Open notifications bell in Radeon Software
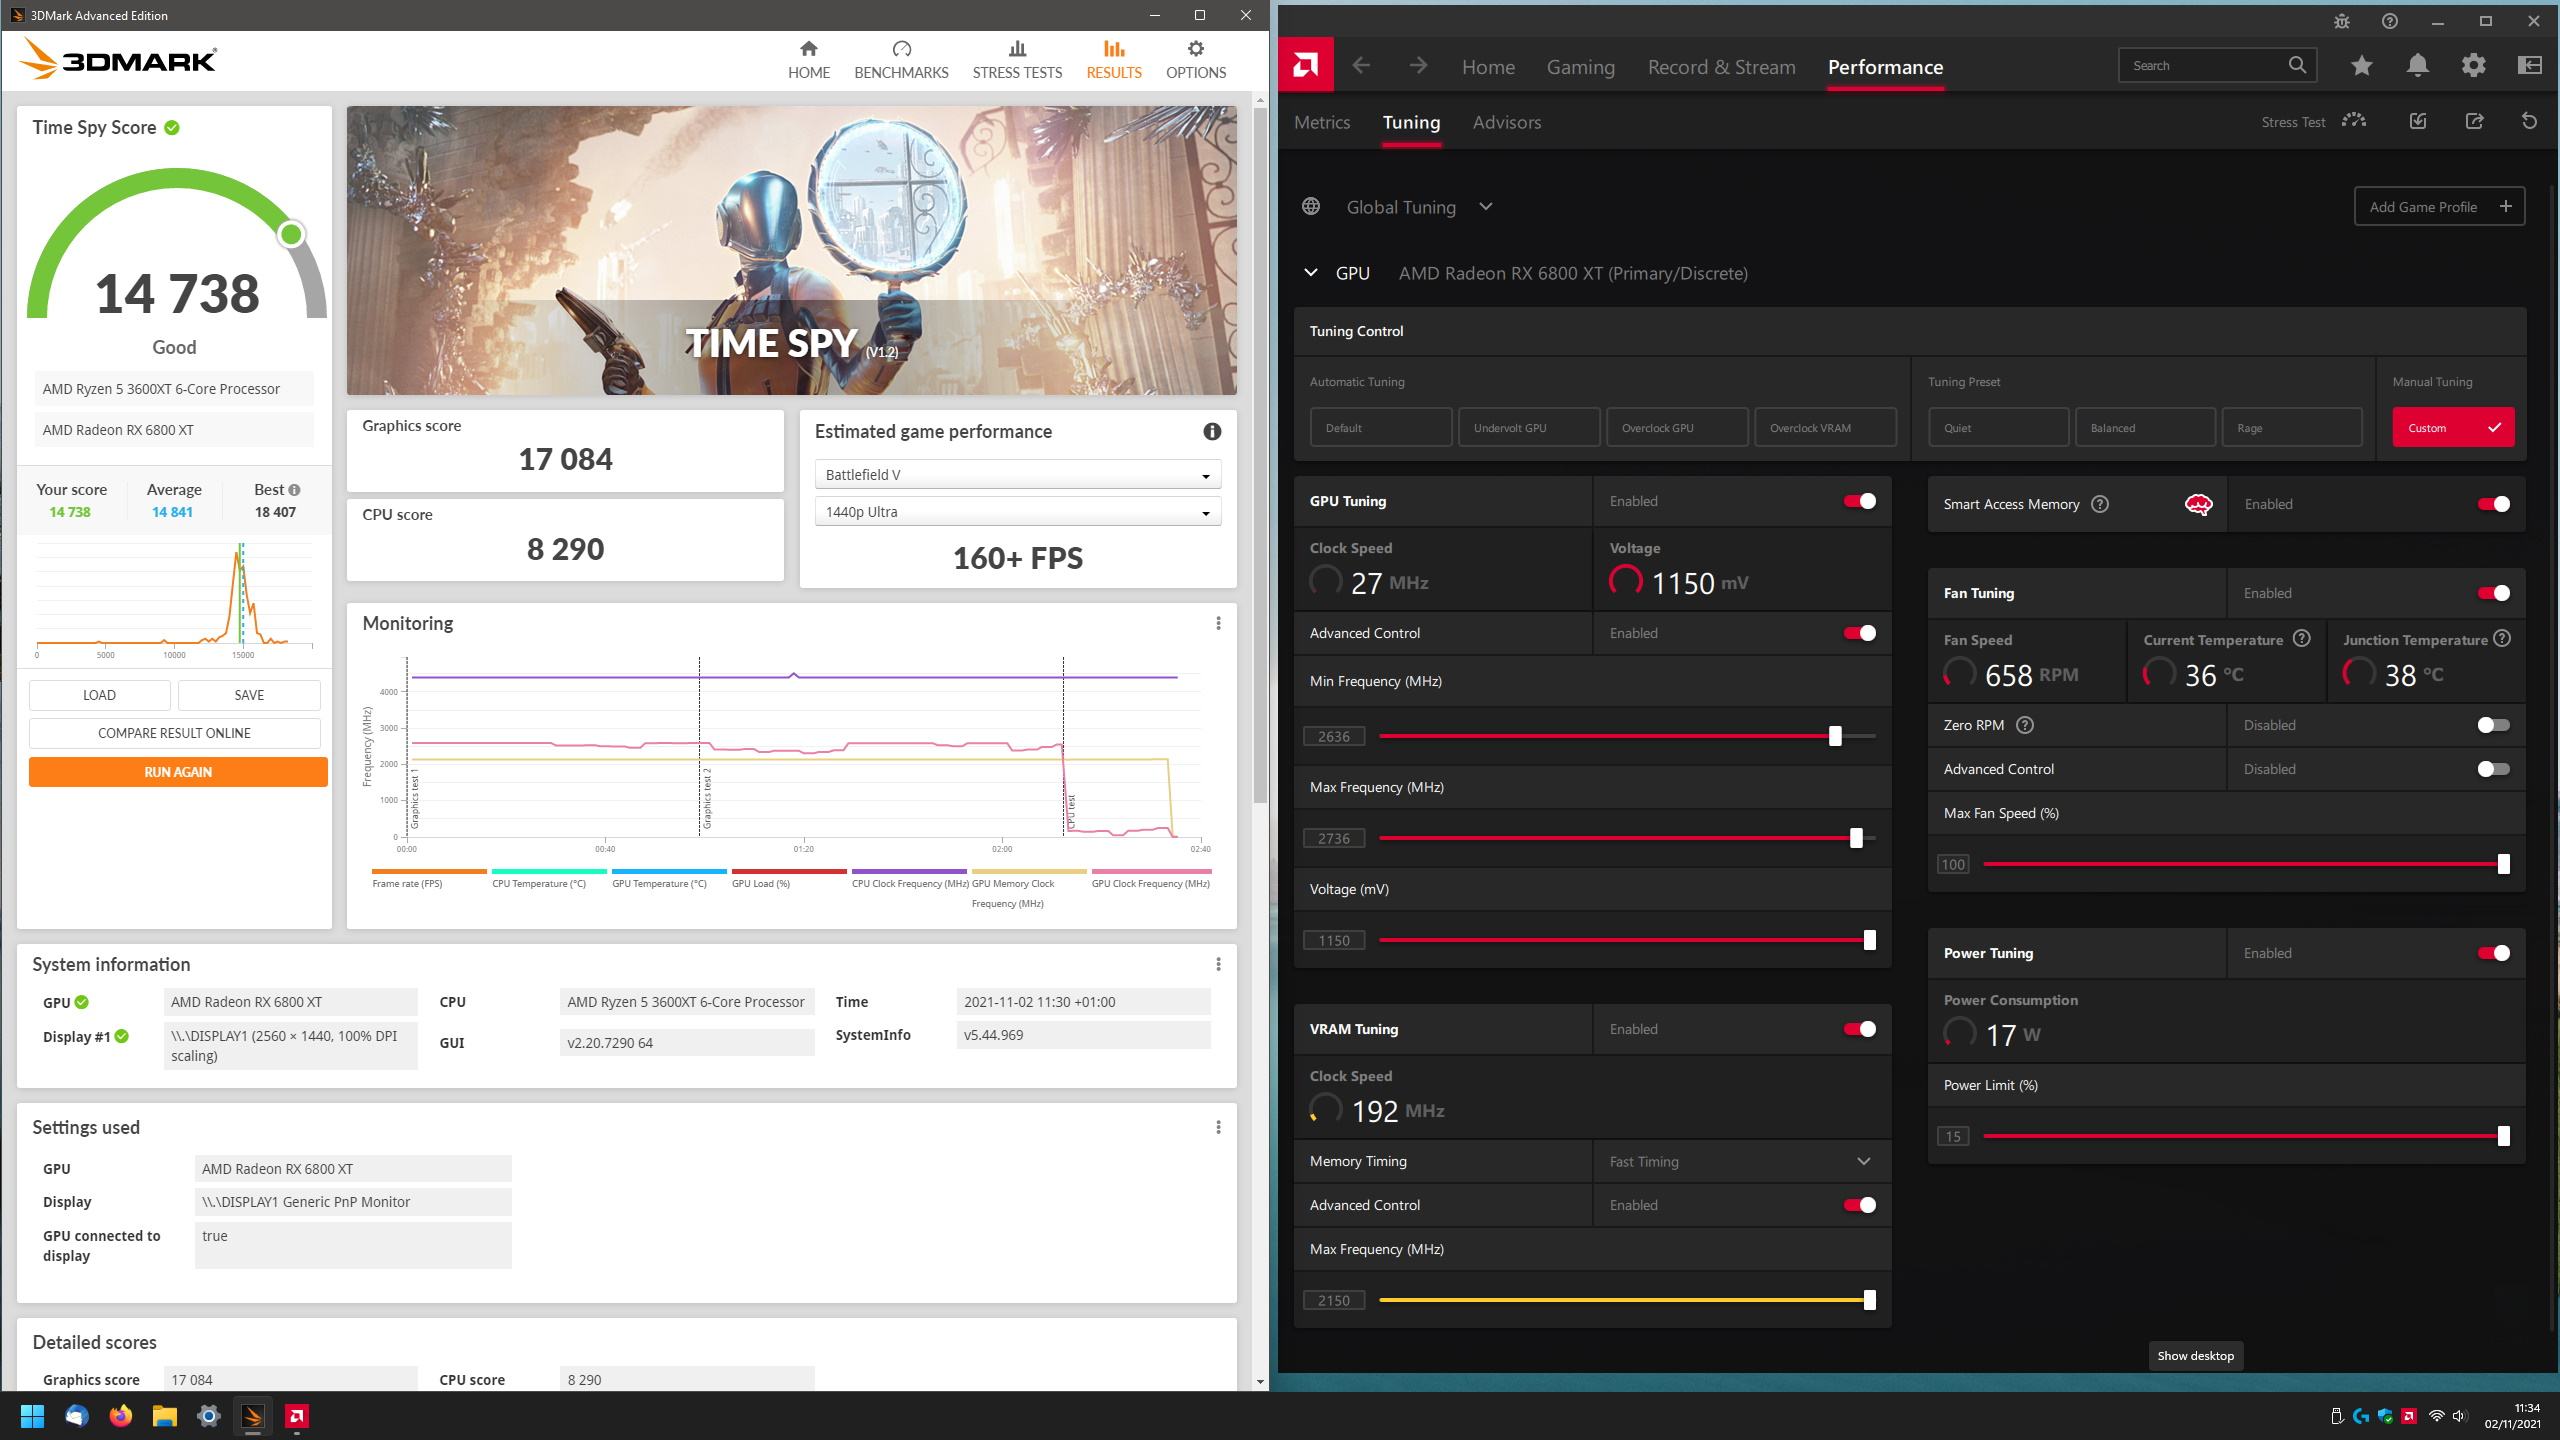This screenshot has width=2560, height=1440. click(2417, 66)
